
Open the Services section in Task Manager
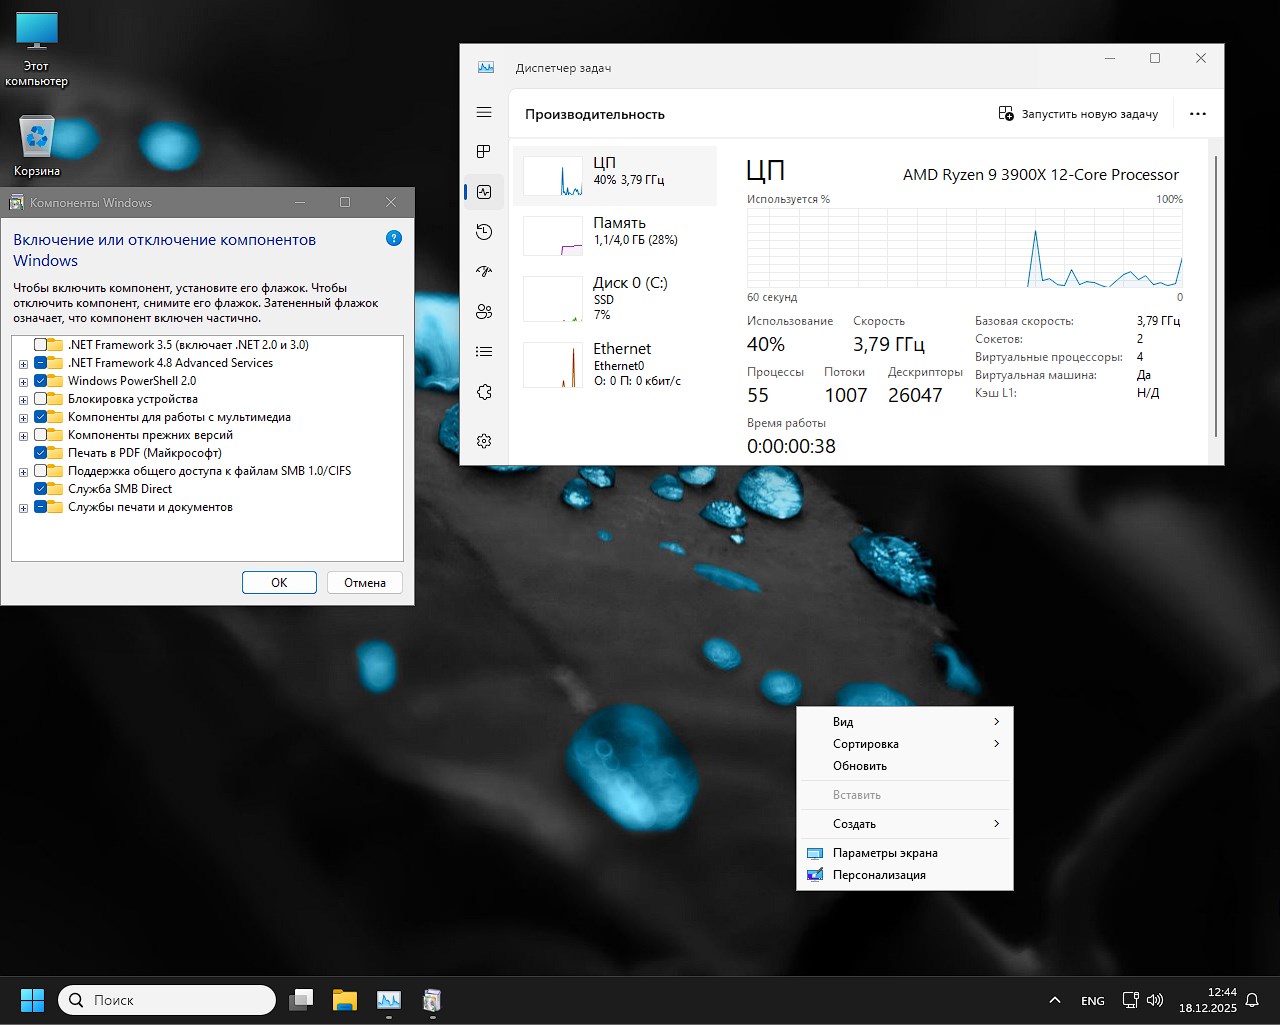click(x=484, y=391)
